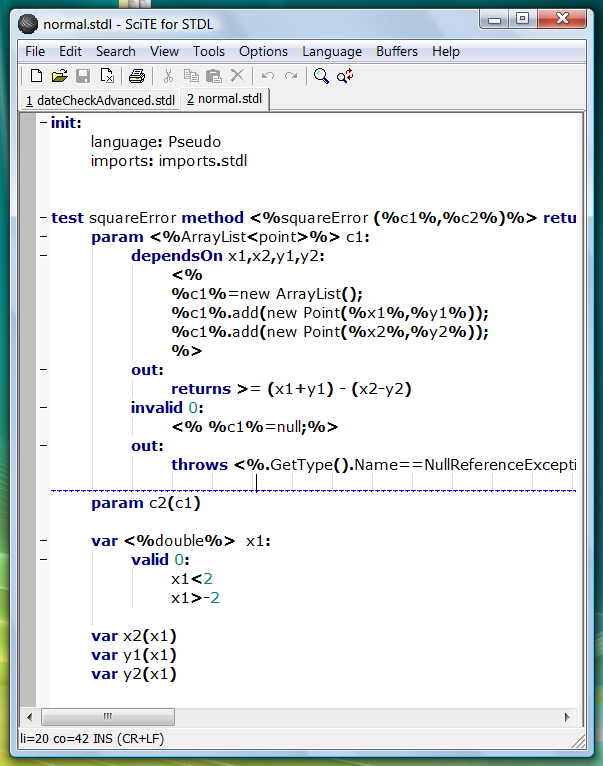The image size is (603, 766).
Task: Open the View menu
Action: click(x=164, y=51)
